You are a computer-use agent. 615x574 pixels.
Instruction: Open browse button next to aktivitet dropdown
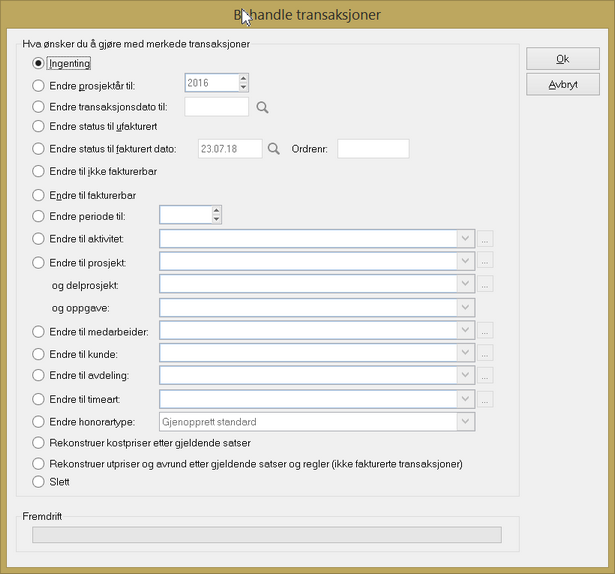coord(485,239)
